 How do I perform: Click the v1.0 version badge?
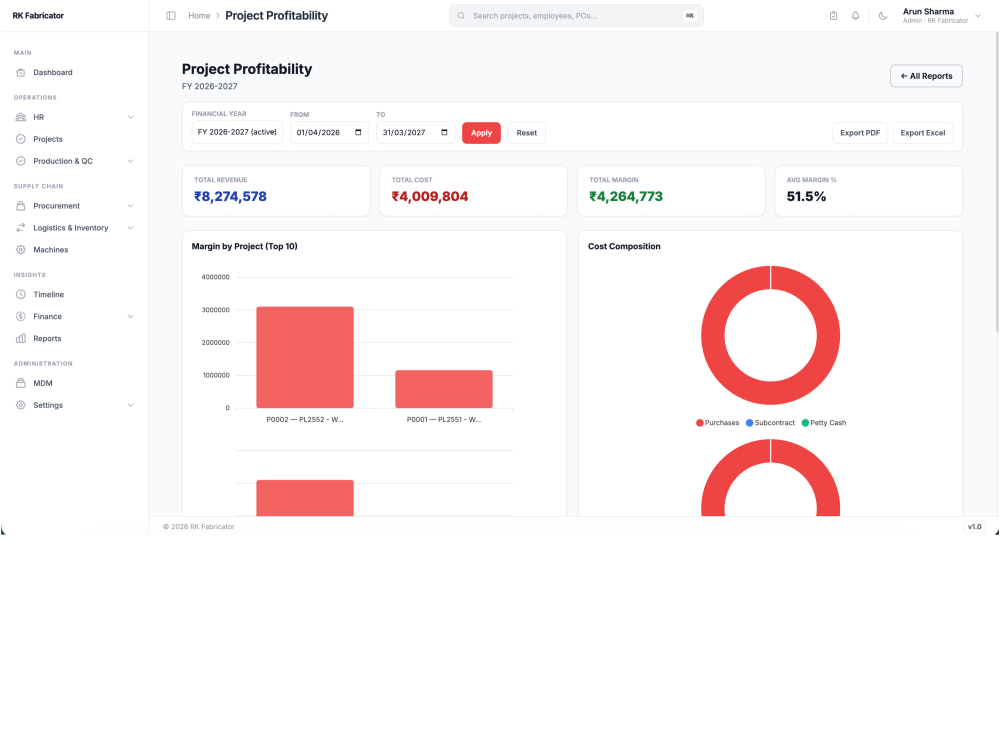pos(974,527)
